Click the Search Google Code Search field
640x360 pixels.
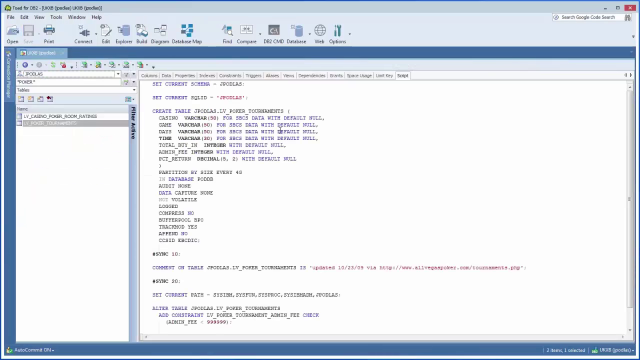tap(588, 17)
